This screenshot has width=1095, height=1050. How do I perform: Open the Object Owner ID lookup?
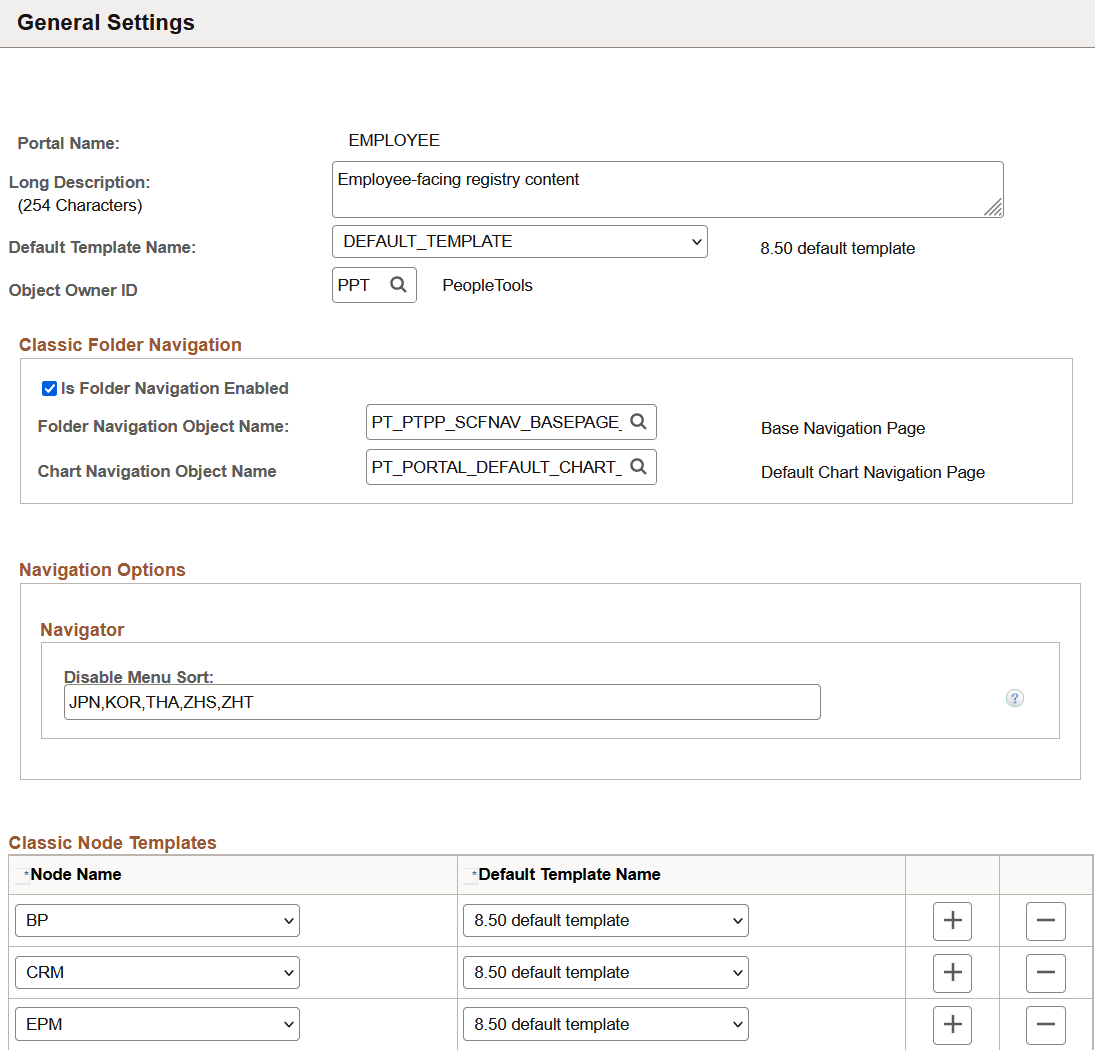(x=398, y=285)
